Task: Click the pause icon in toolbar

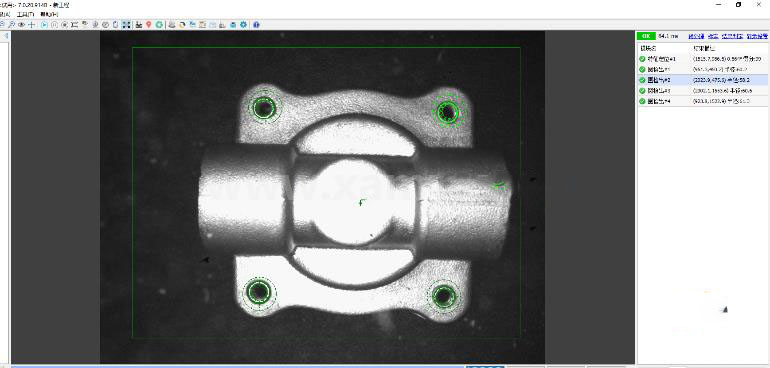Action: [54, 25]
